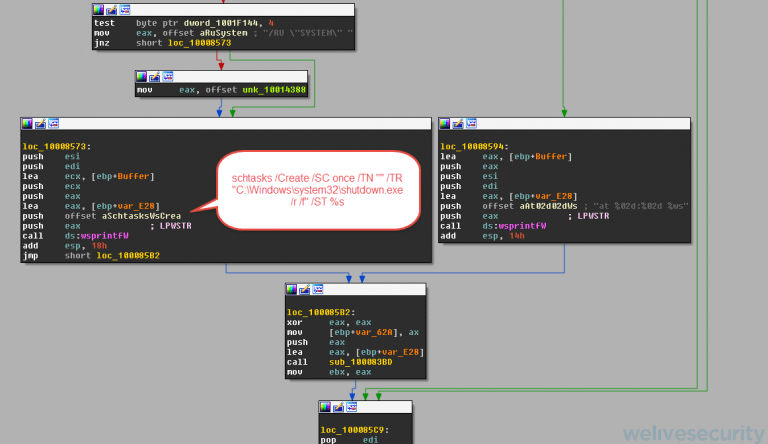Click the pencil edit icon on the unk_10014388 node
Viewport: 768px width, 444px height.
(154, 76)
